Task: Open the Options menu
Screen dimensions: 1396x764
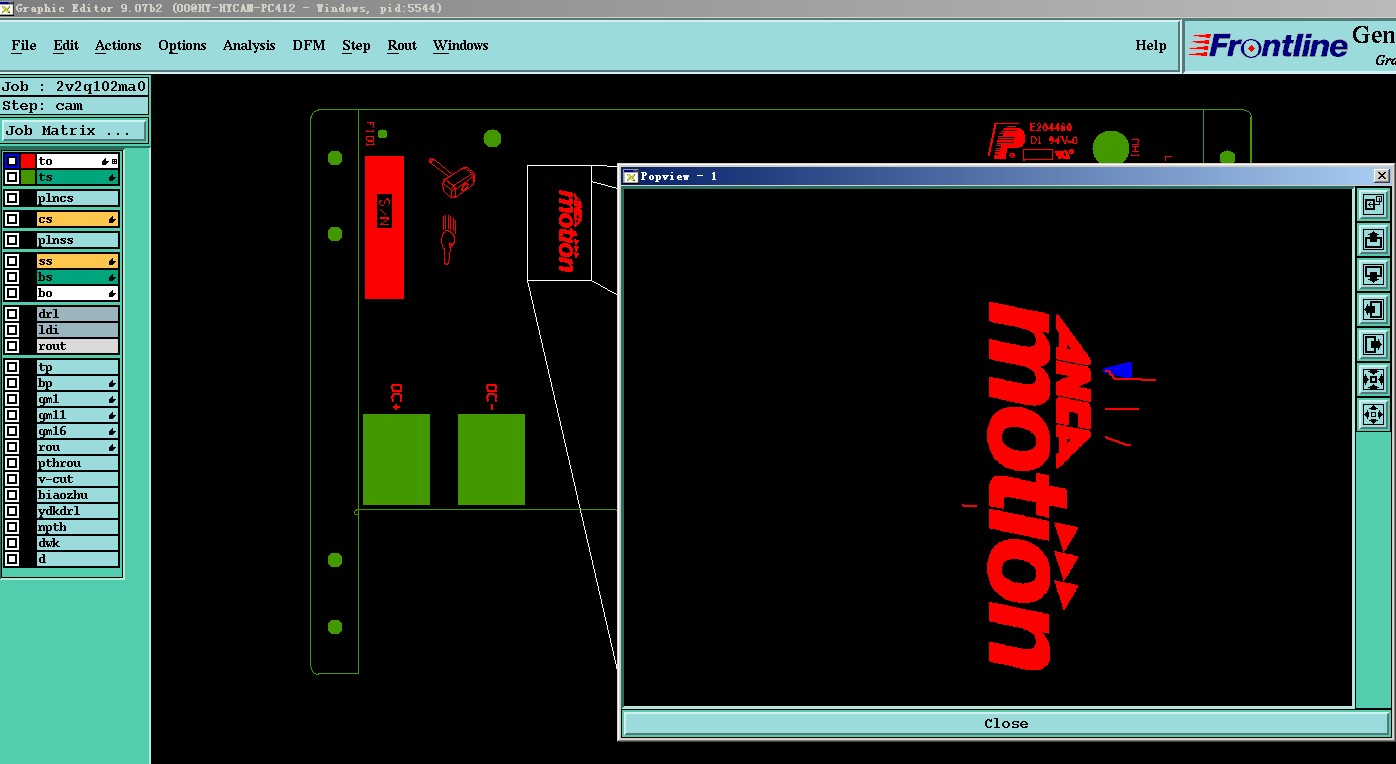Action: pos(182,46)
